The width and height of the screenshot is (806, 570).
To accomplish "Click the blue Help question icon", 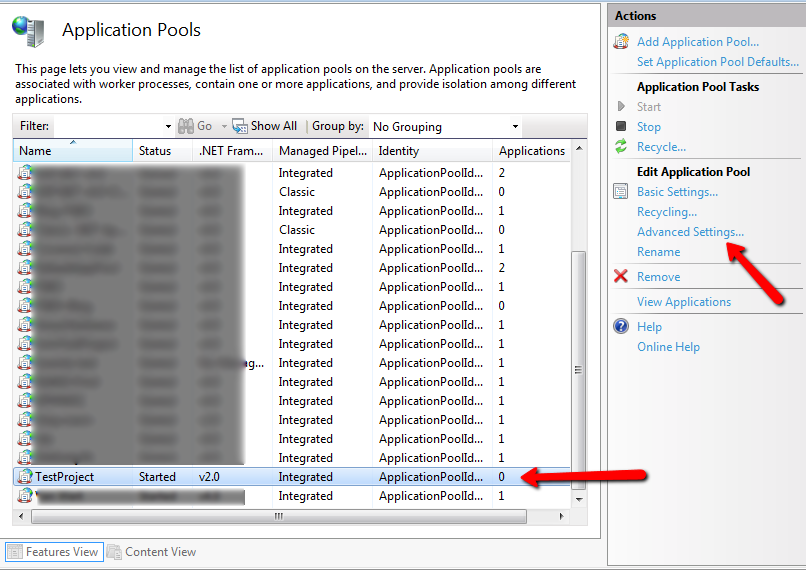I will [621, 327].
